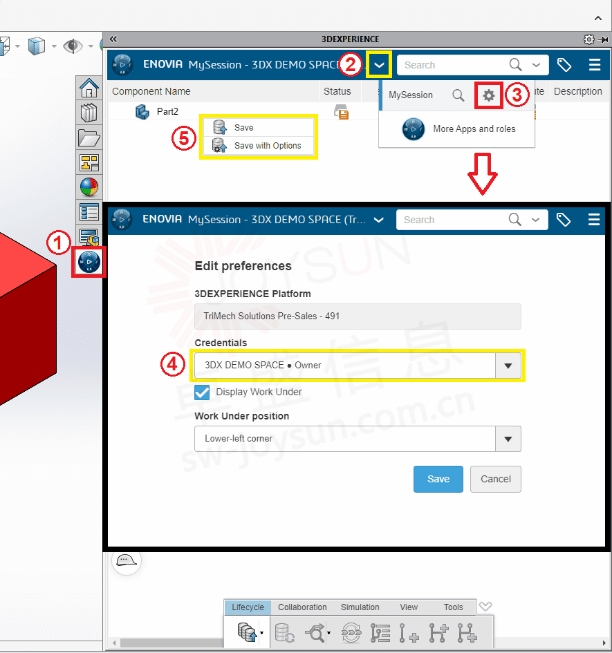Choose Save in the context menu
612x653 pixels.
(x=259, y=127)
